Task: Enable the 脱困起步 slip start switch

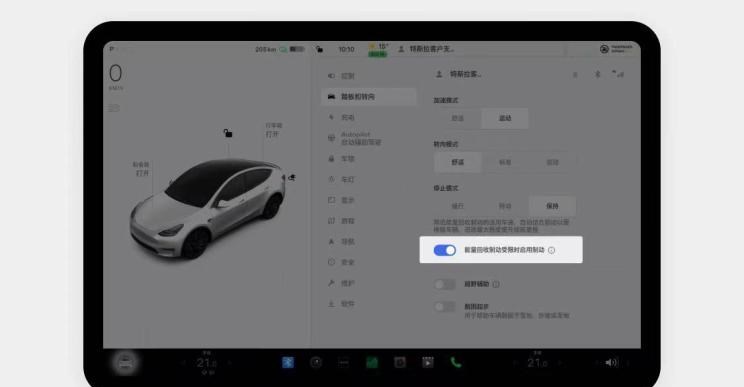Action: click(445, 307)
